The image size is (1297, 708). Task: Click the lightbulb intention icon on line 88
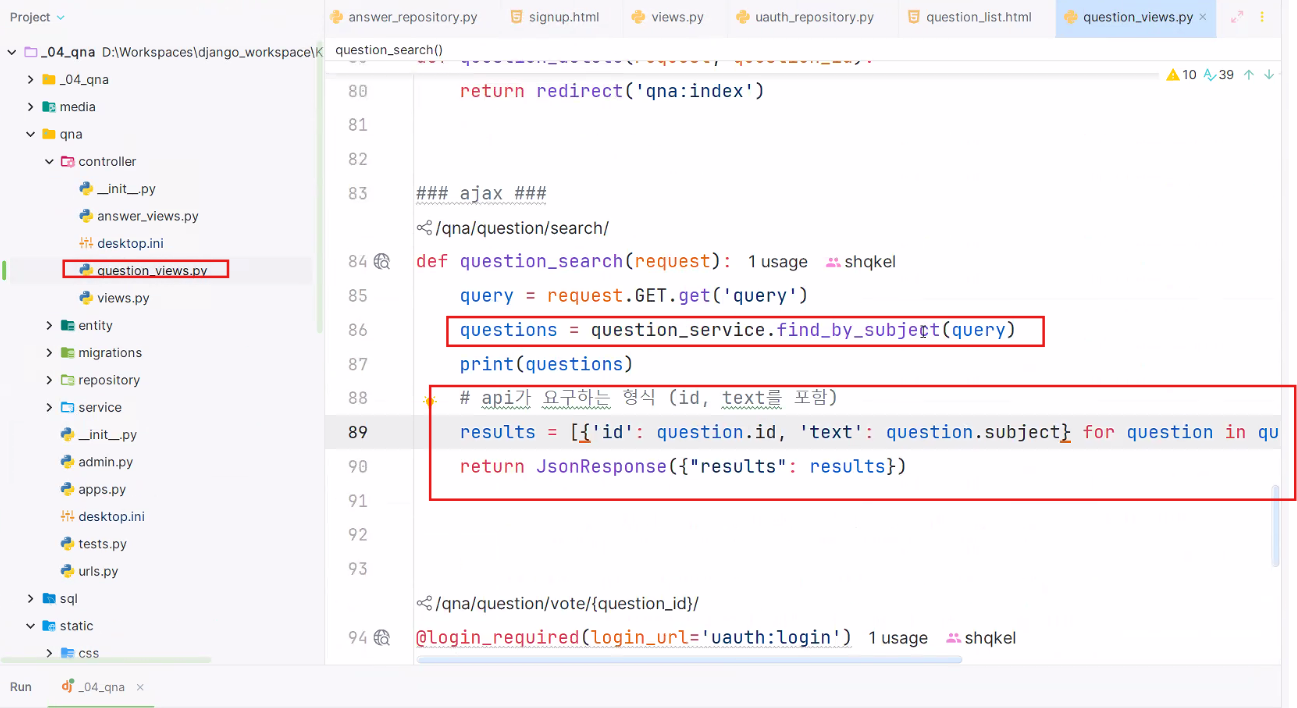point(430,400)
